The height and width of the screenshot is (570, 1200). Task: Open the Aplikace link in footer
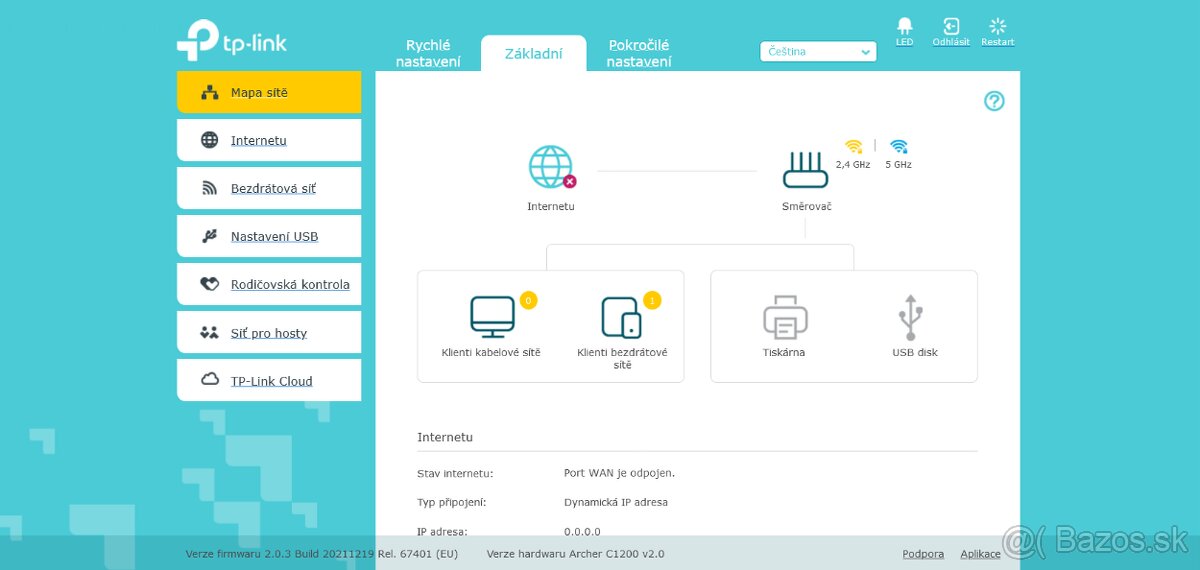(x=980, y=554)
